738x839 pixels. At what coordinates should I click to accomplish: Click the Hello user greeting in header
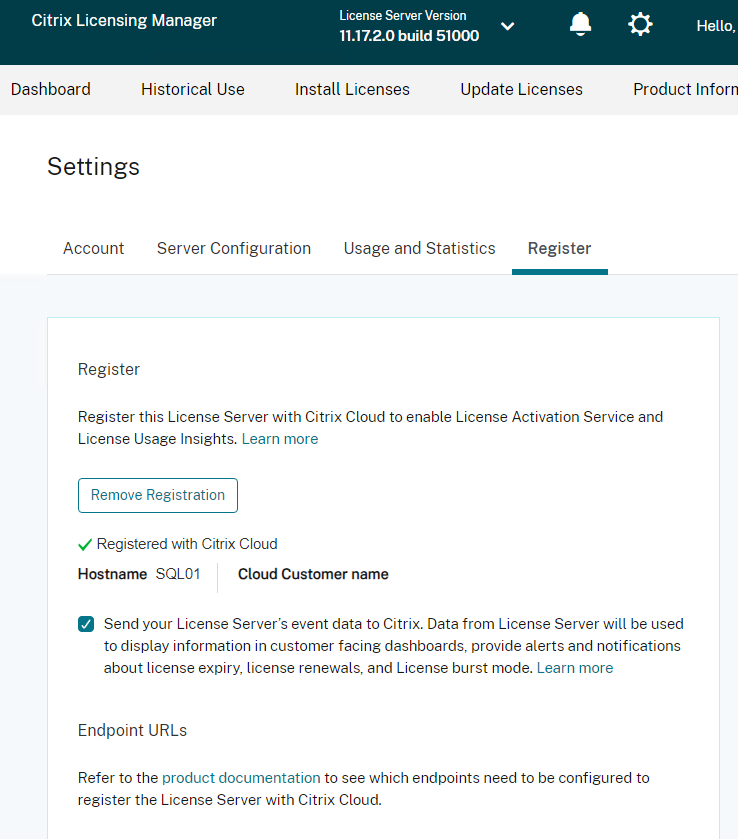(717, 26)
